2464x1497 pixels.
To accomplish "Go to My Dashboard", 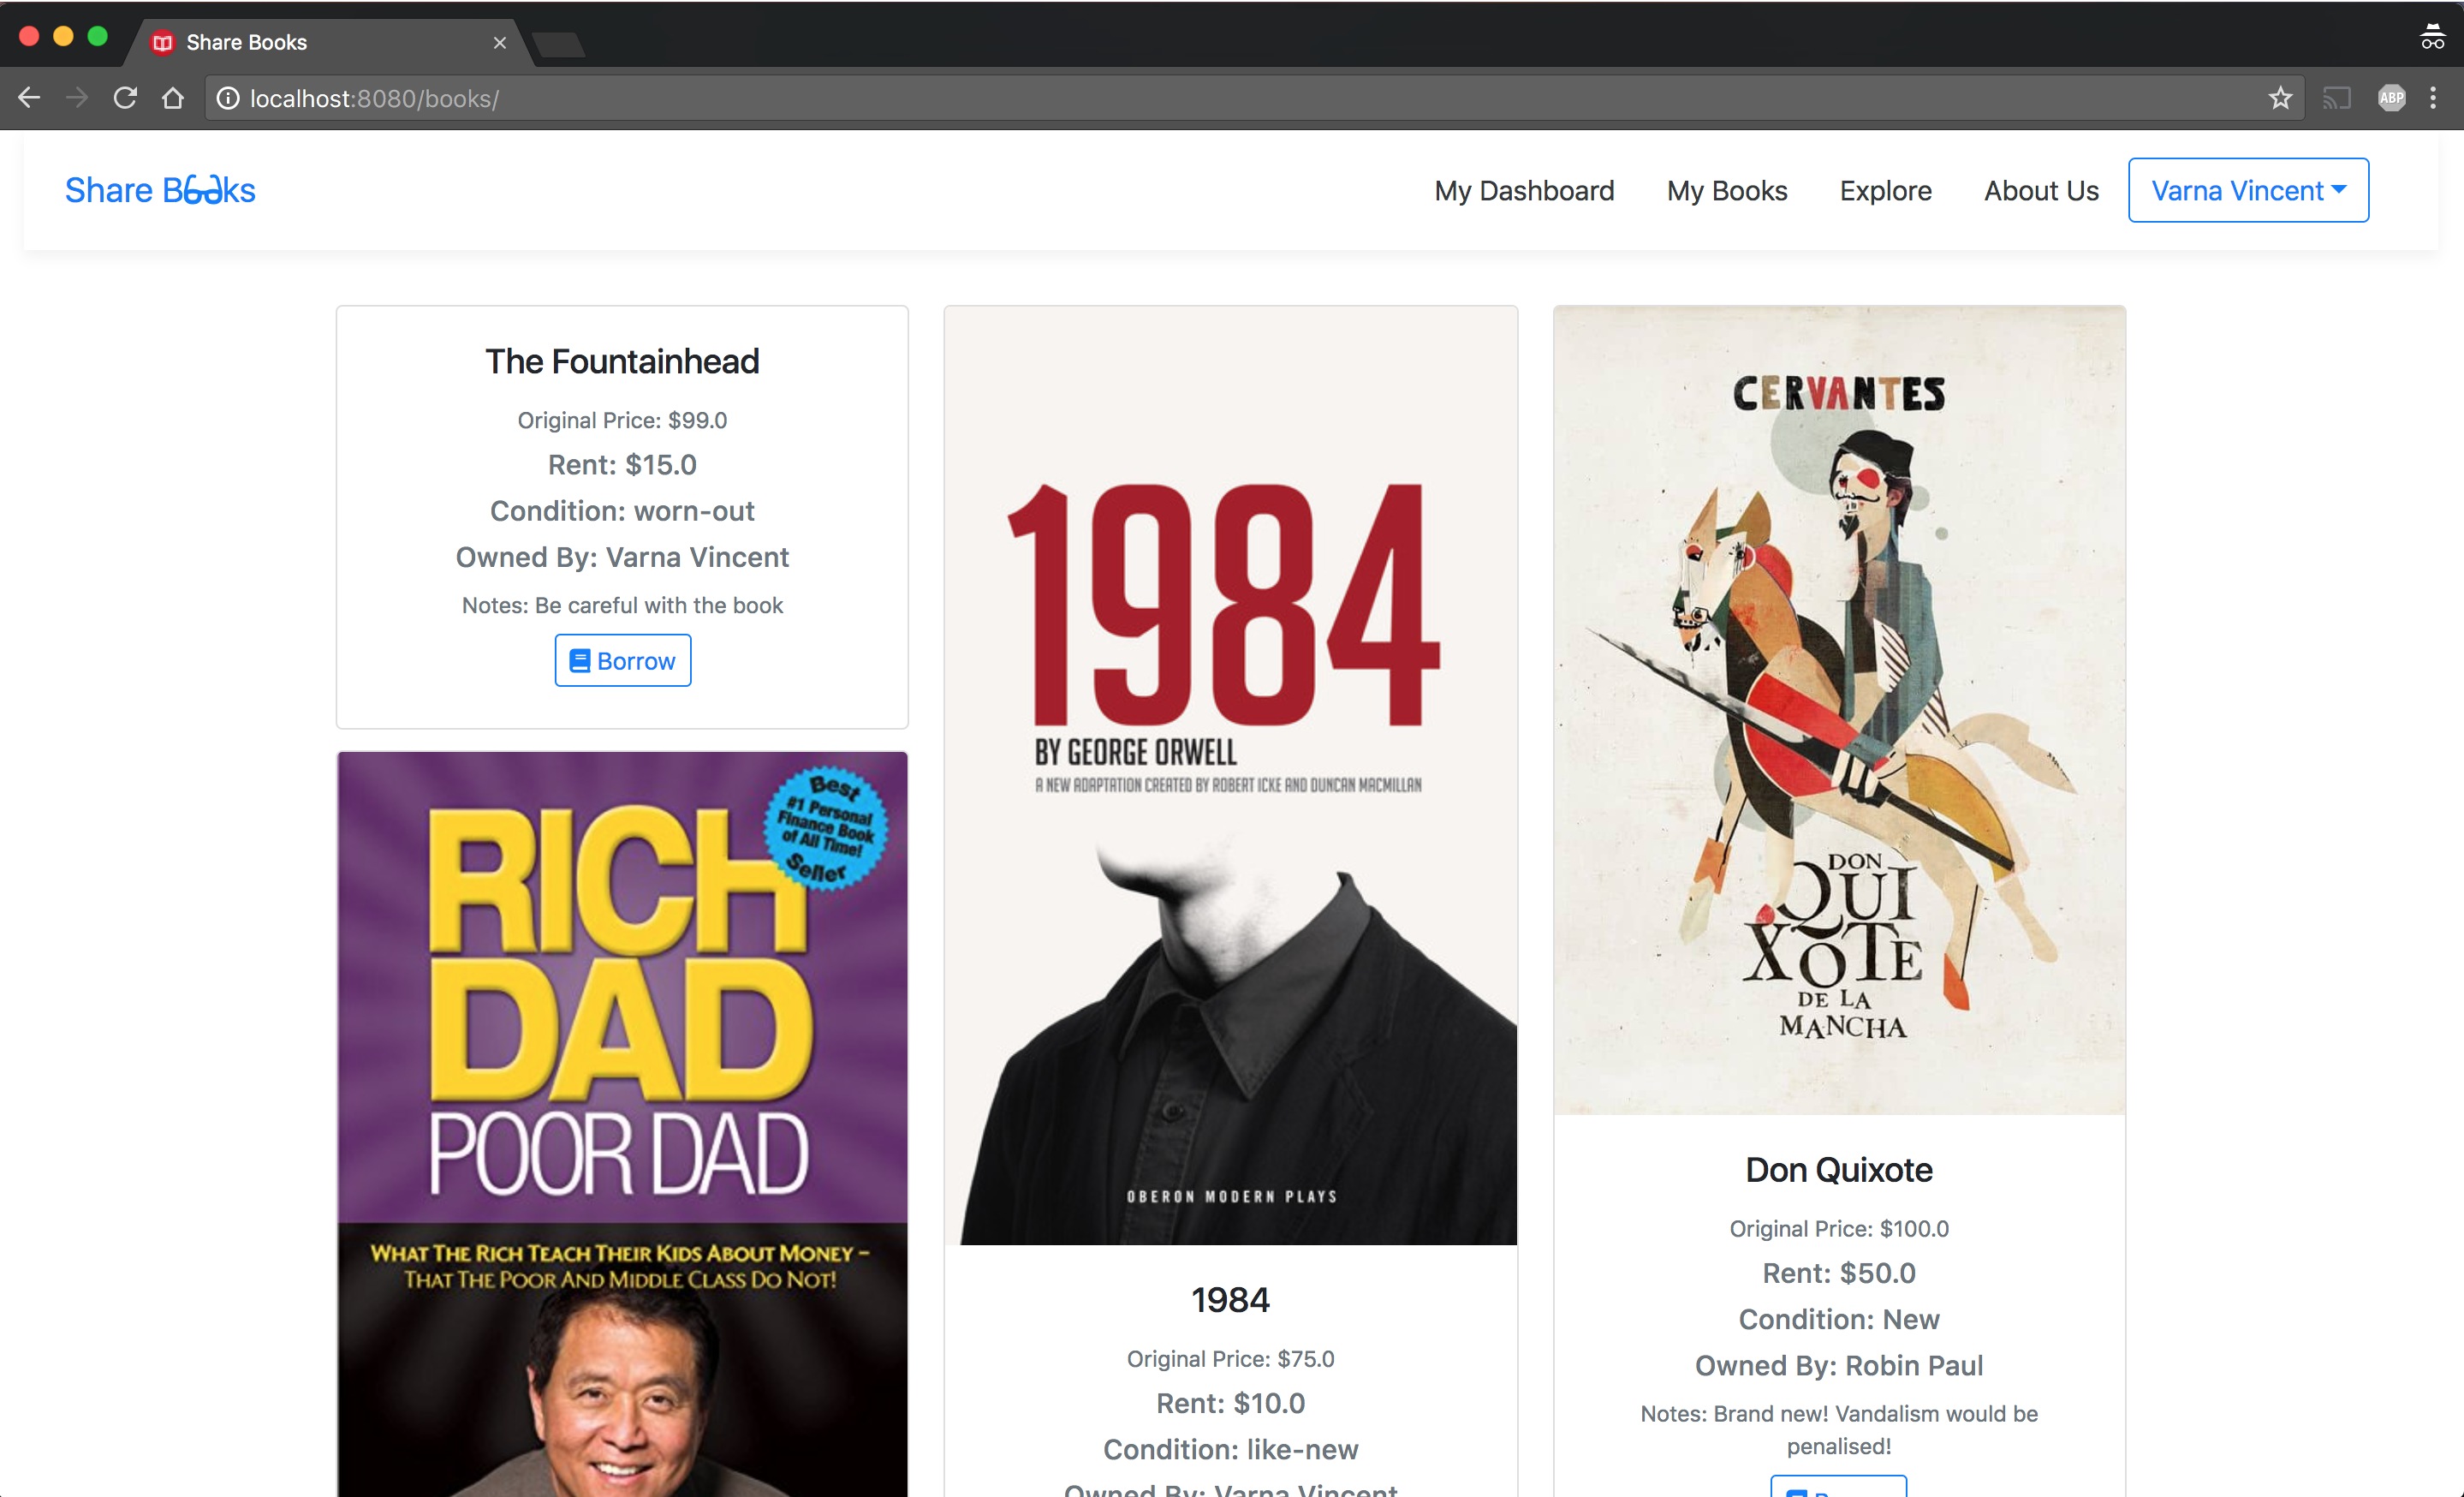I will pos(1524,190).
